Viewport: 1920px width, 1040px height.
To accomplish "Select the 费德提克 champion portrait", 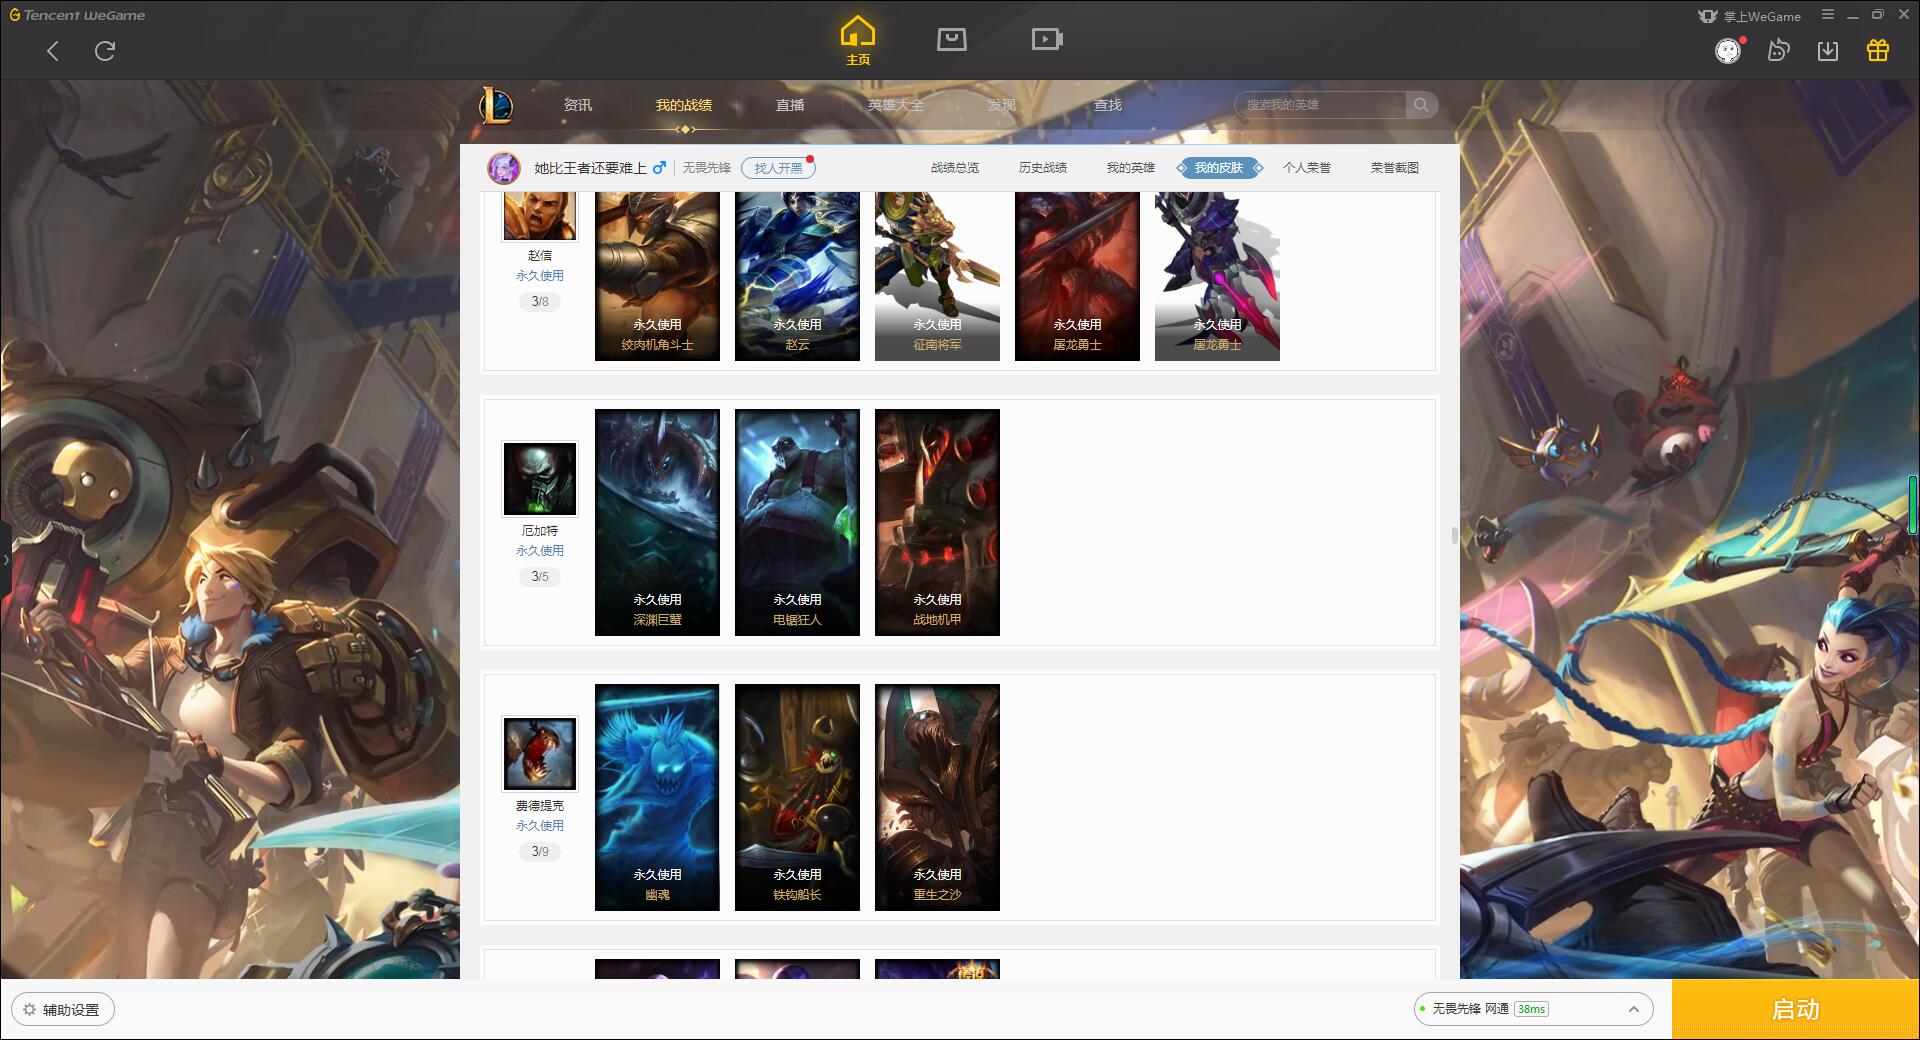I will 540,754.
